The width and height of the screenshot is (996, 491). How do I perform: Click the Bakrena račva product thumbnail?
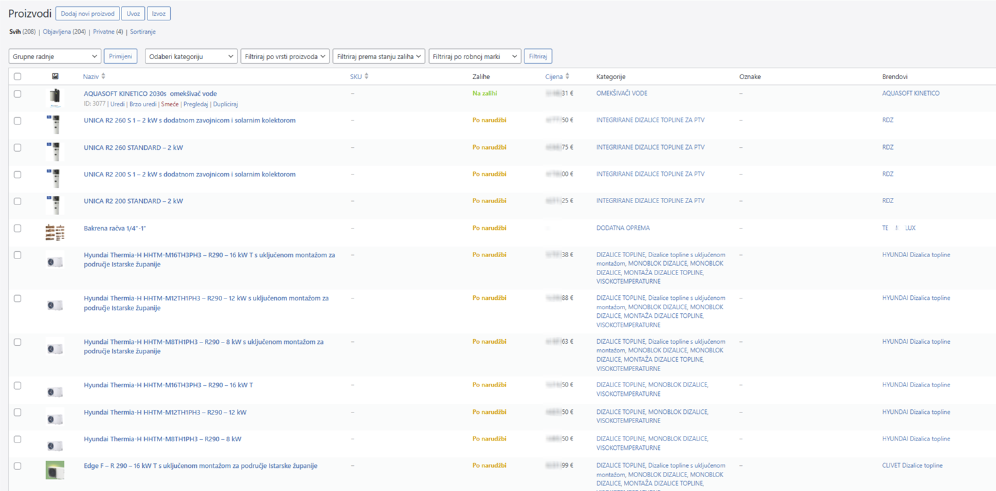click(55, 232)
